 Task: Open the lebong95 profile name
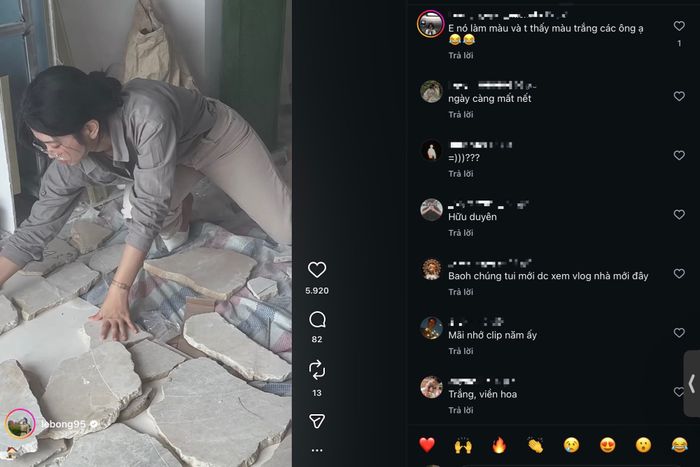coord(63,424)
